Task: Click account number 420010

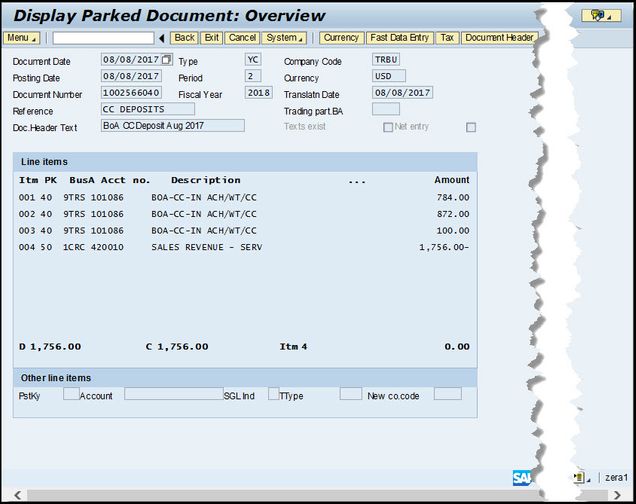Action: 107,247
